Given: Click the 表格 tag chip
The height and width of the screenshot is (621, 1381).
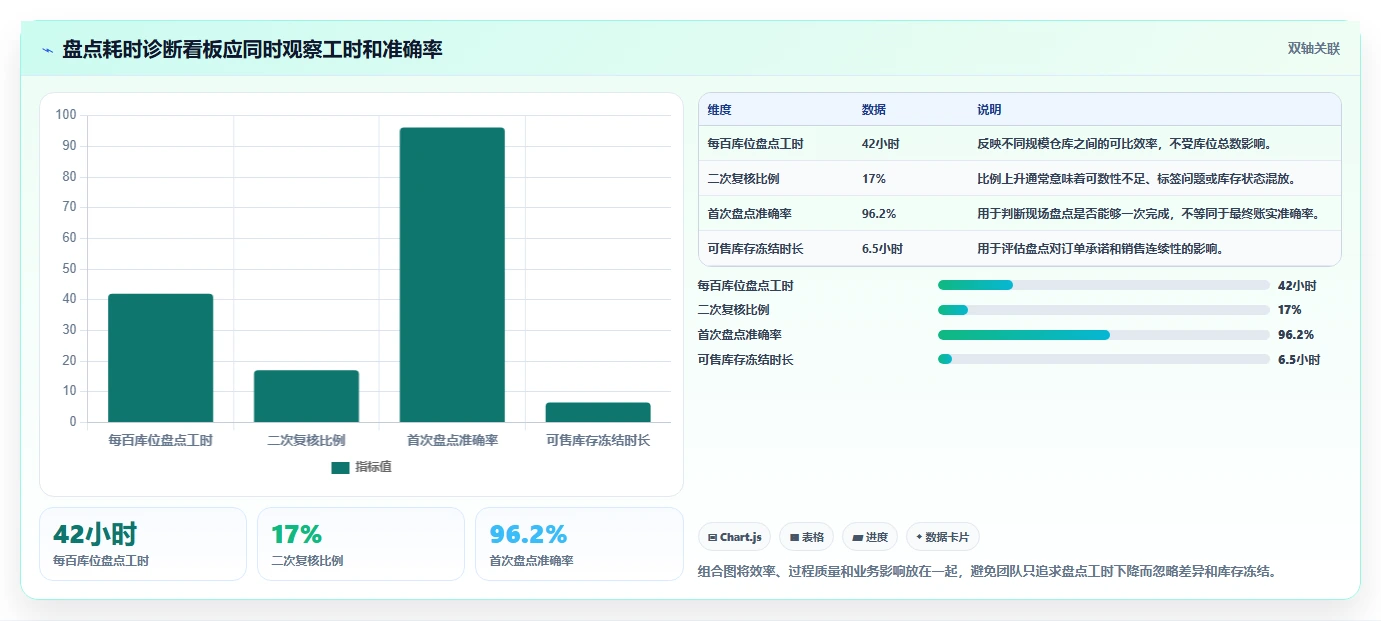Looking at the screenshot, I should (807, 537).
